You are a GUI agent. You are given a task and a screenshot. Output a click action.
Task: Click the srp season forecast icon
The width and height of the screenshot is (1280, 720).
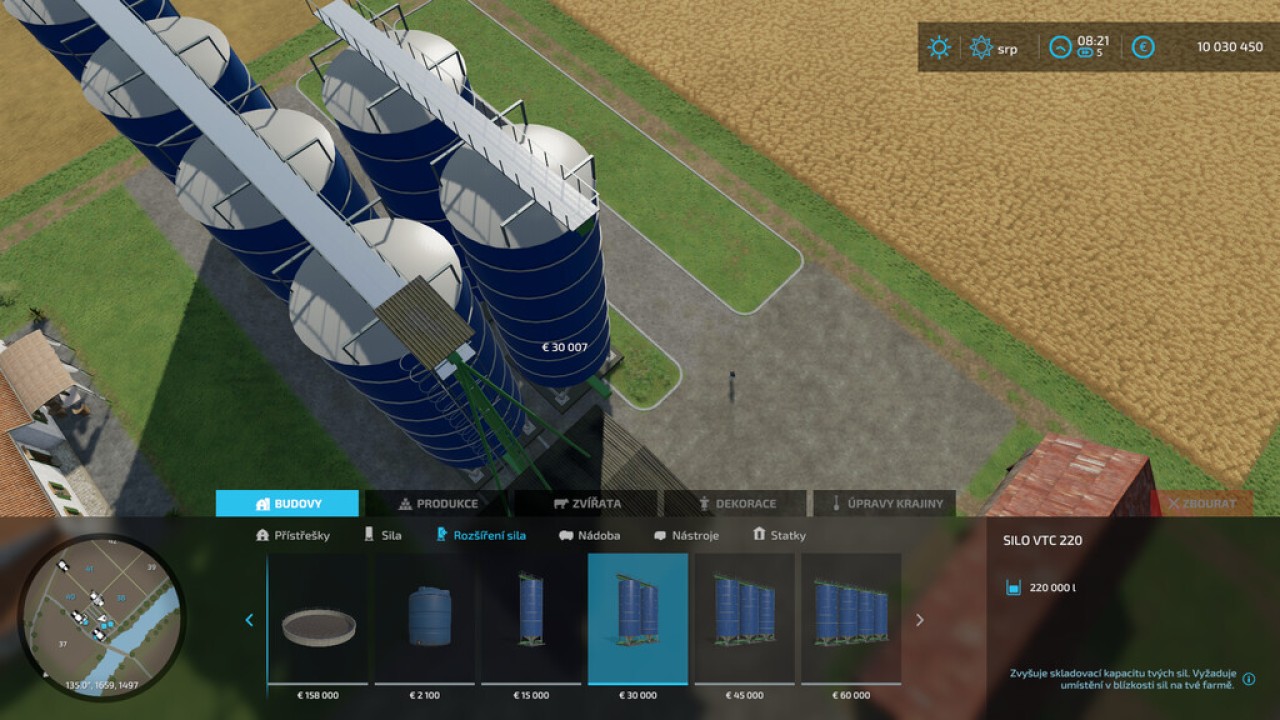[981, 47]
